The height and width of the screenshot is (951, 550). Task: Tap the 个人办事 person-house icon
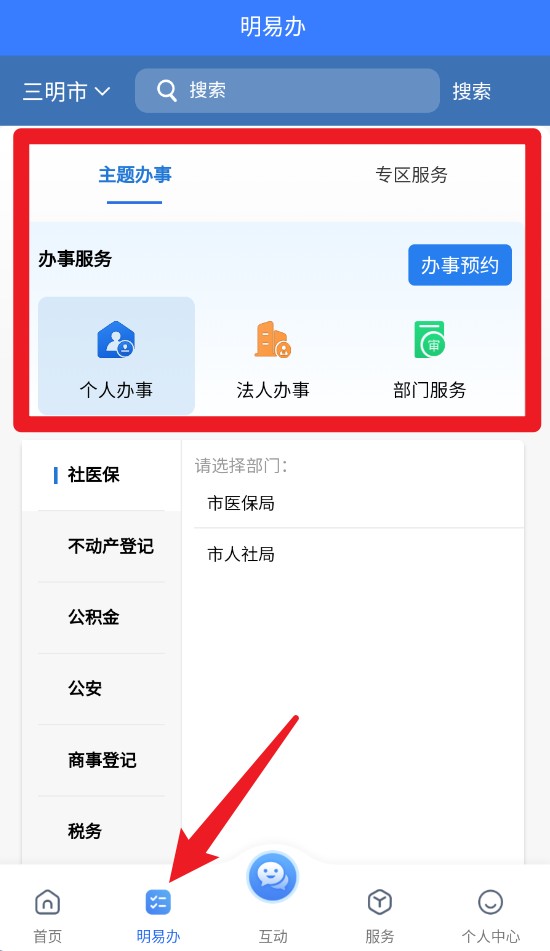coord(116,340)
